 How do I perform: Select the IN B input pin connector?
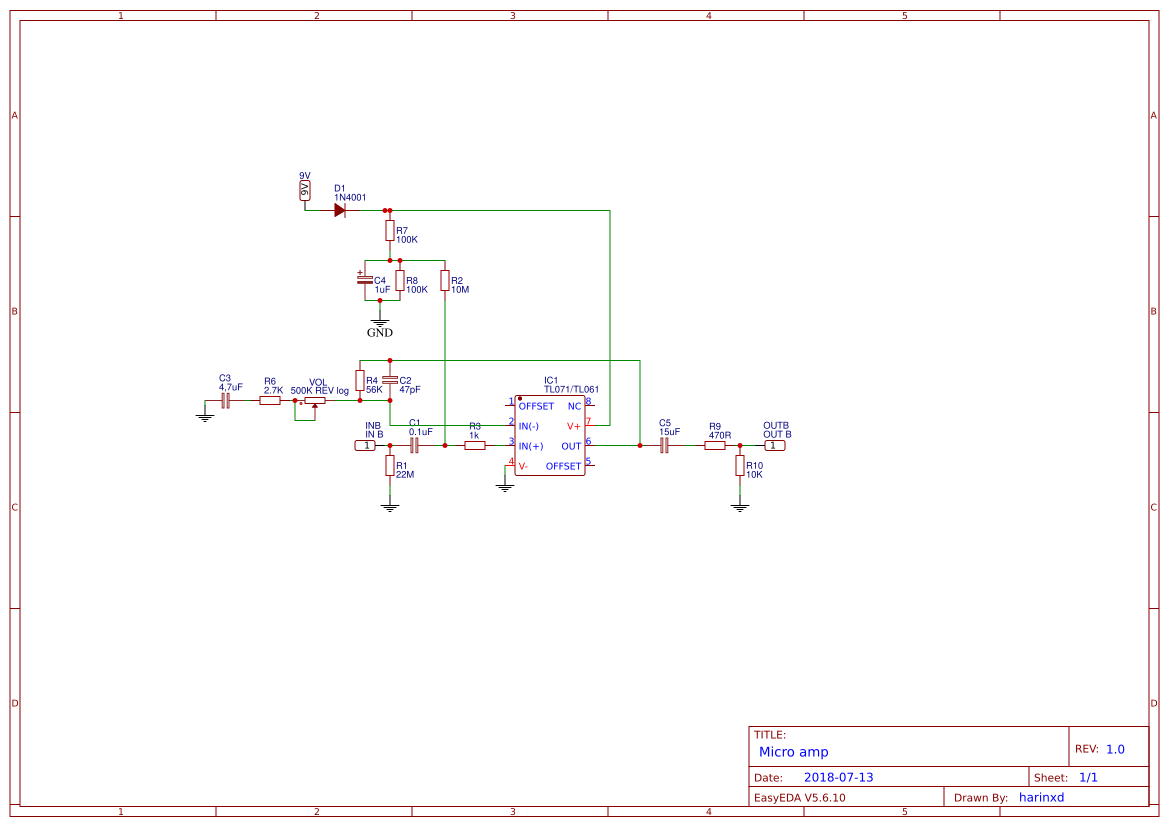pos(365,443)
